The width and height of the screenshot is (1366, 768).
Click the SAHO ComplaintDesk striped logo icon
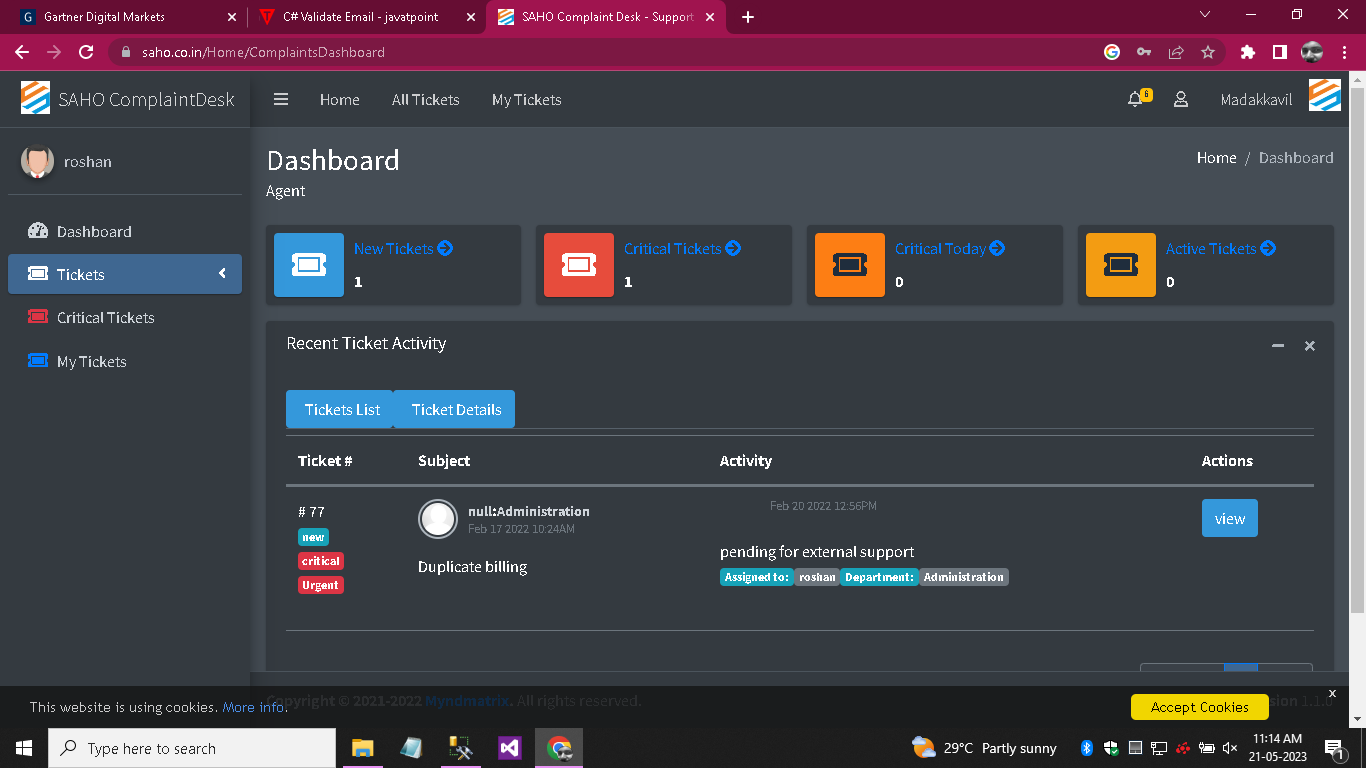[35, 98]
